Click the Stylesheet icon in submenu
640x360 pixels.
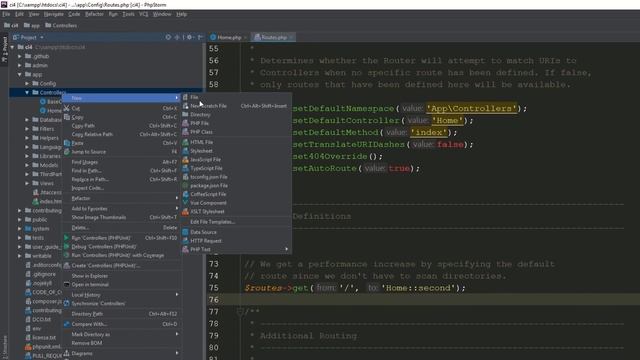185,151
